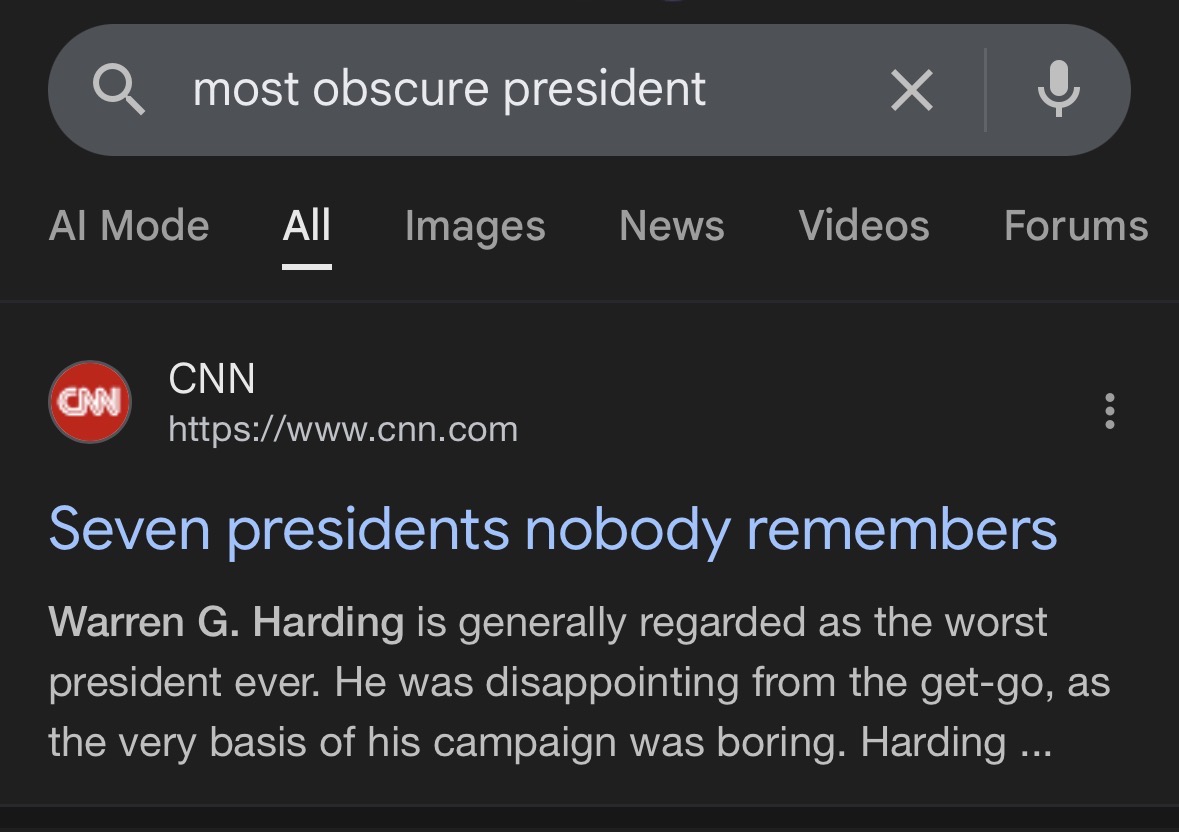Viewport: 1179px width, 832px height.
Task: Select the All results tab
Action: [306, 226]
